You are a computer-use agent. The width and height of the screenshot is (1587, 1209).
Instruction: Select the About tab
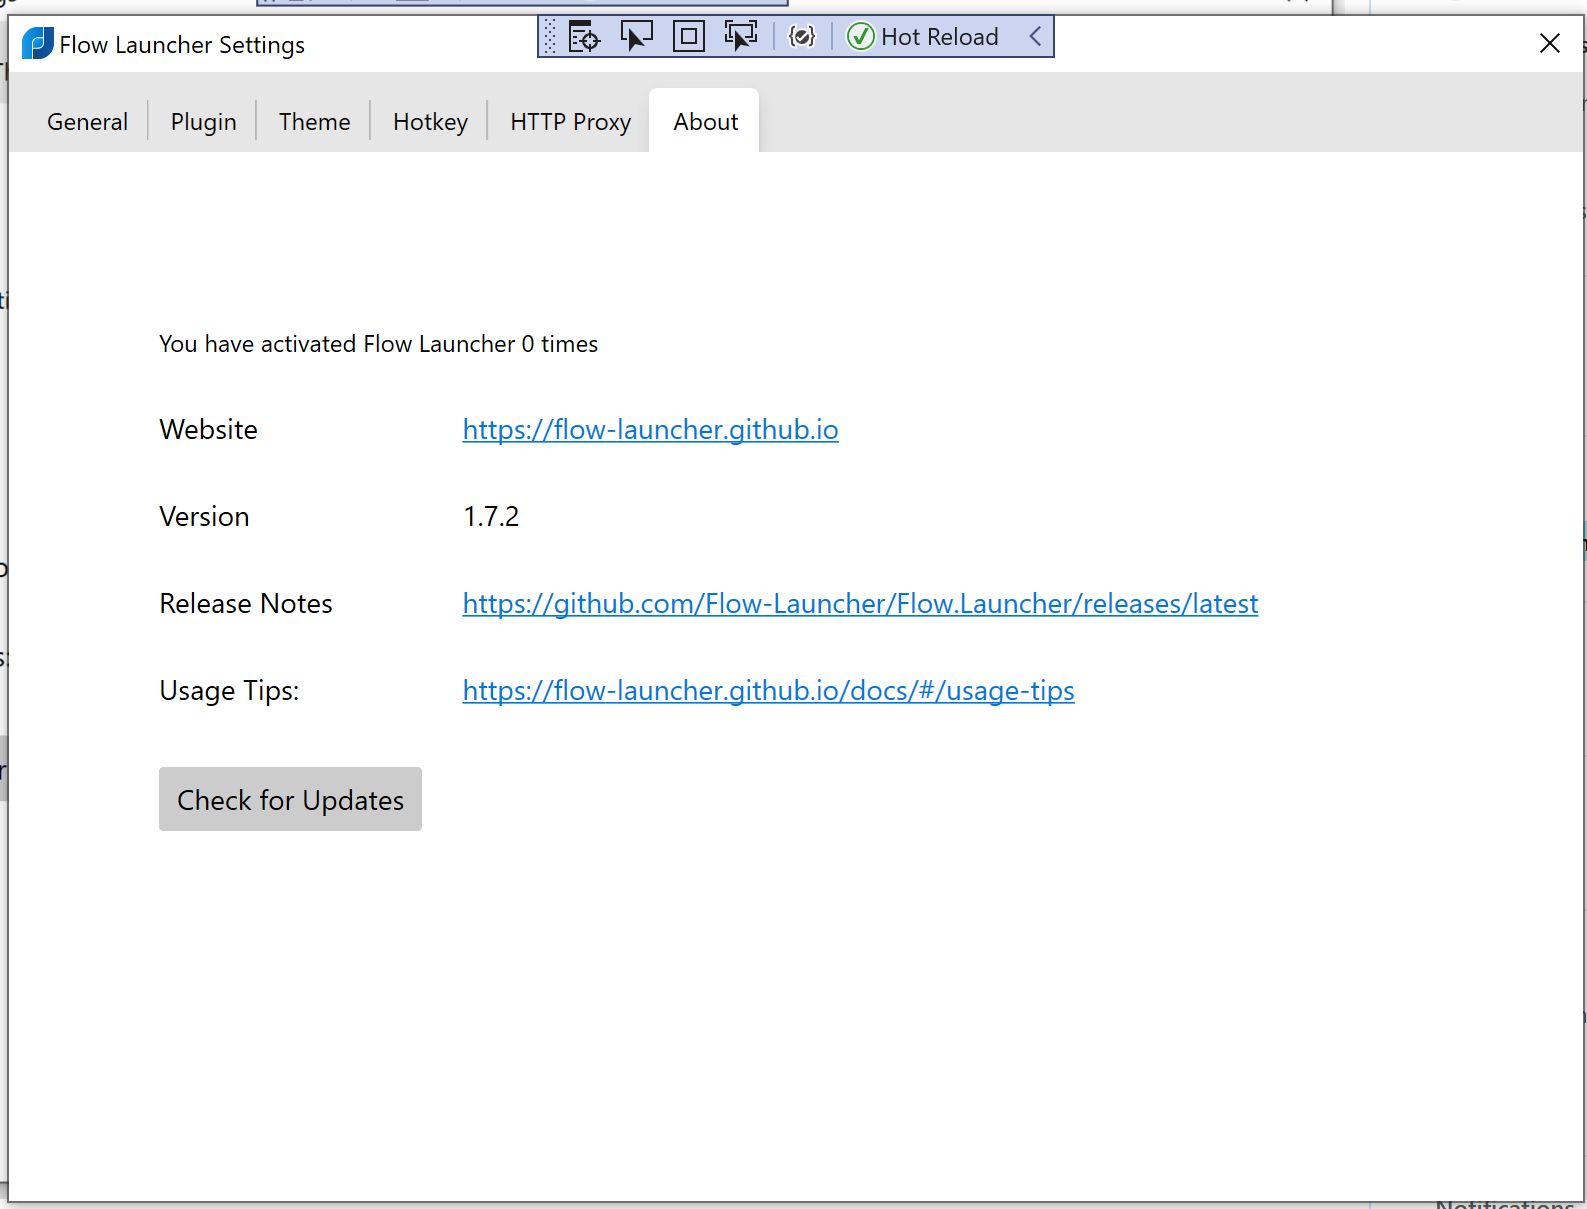pos(705,122)
